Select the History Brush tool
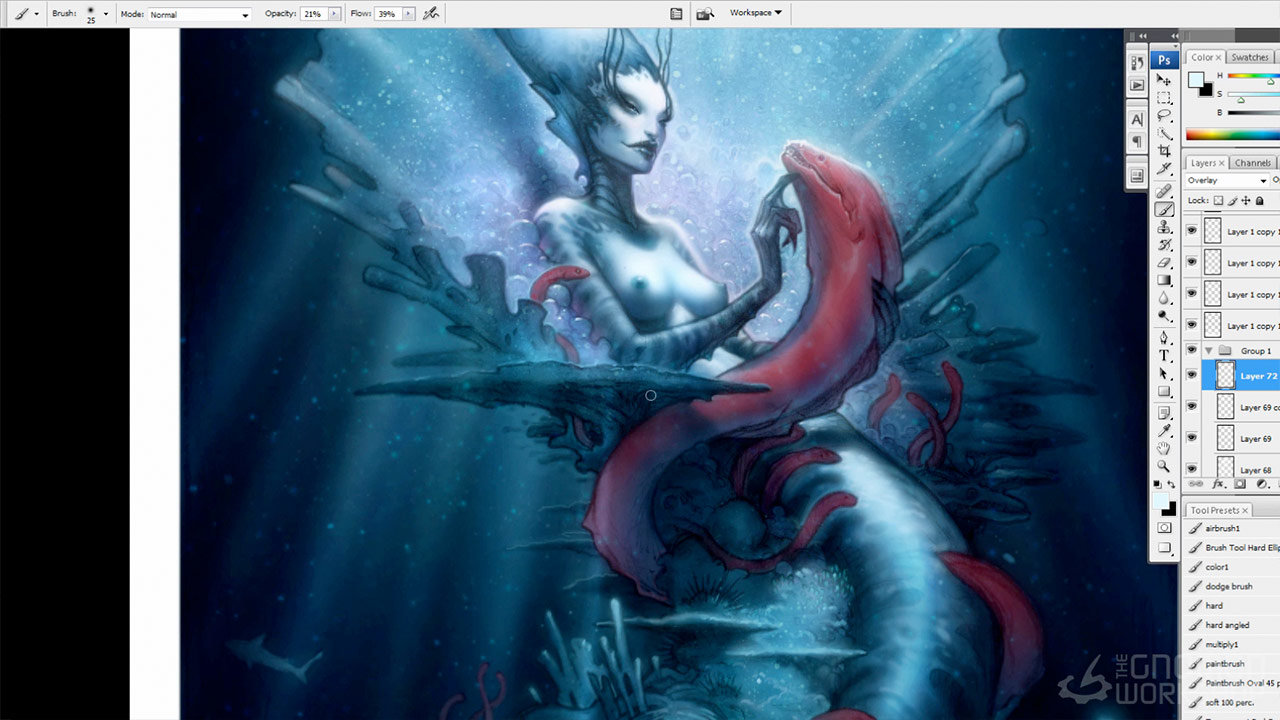The width and height of the screenshot is (1280, 720). [x=1164, y=245]
